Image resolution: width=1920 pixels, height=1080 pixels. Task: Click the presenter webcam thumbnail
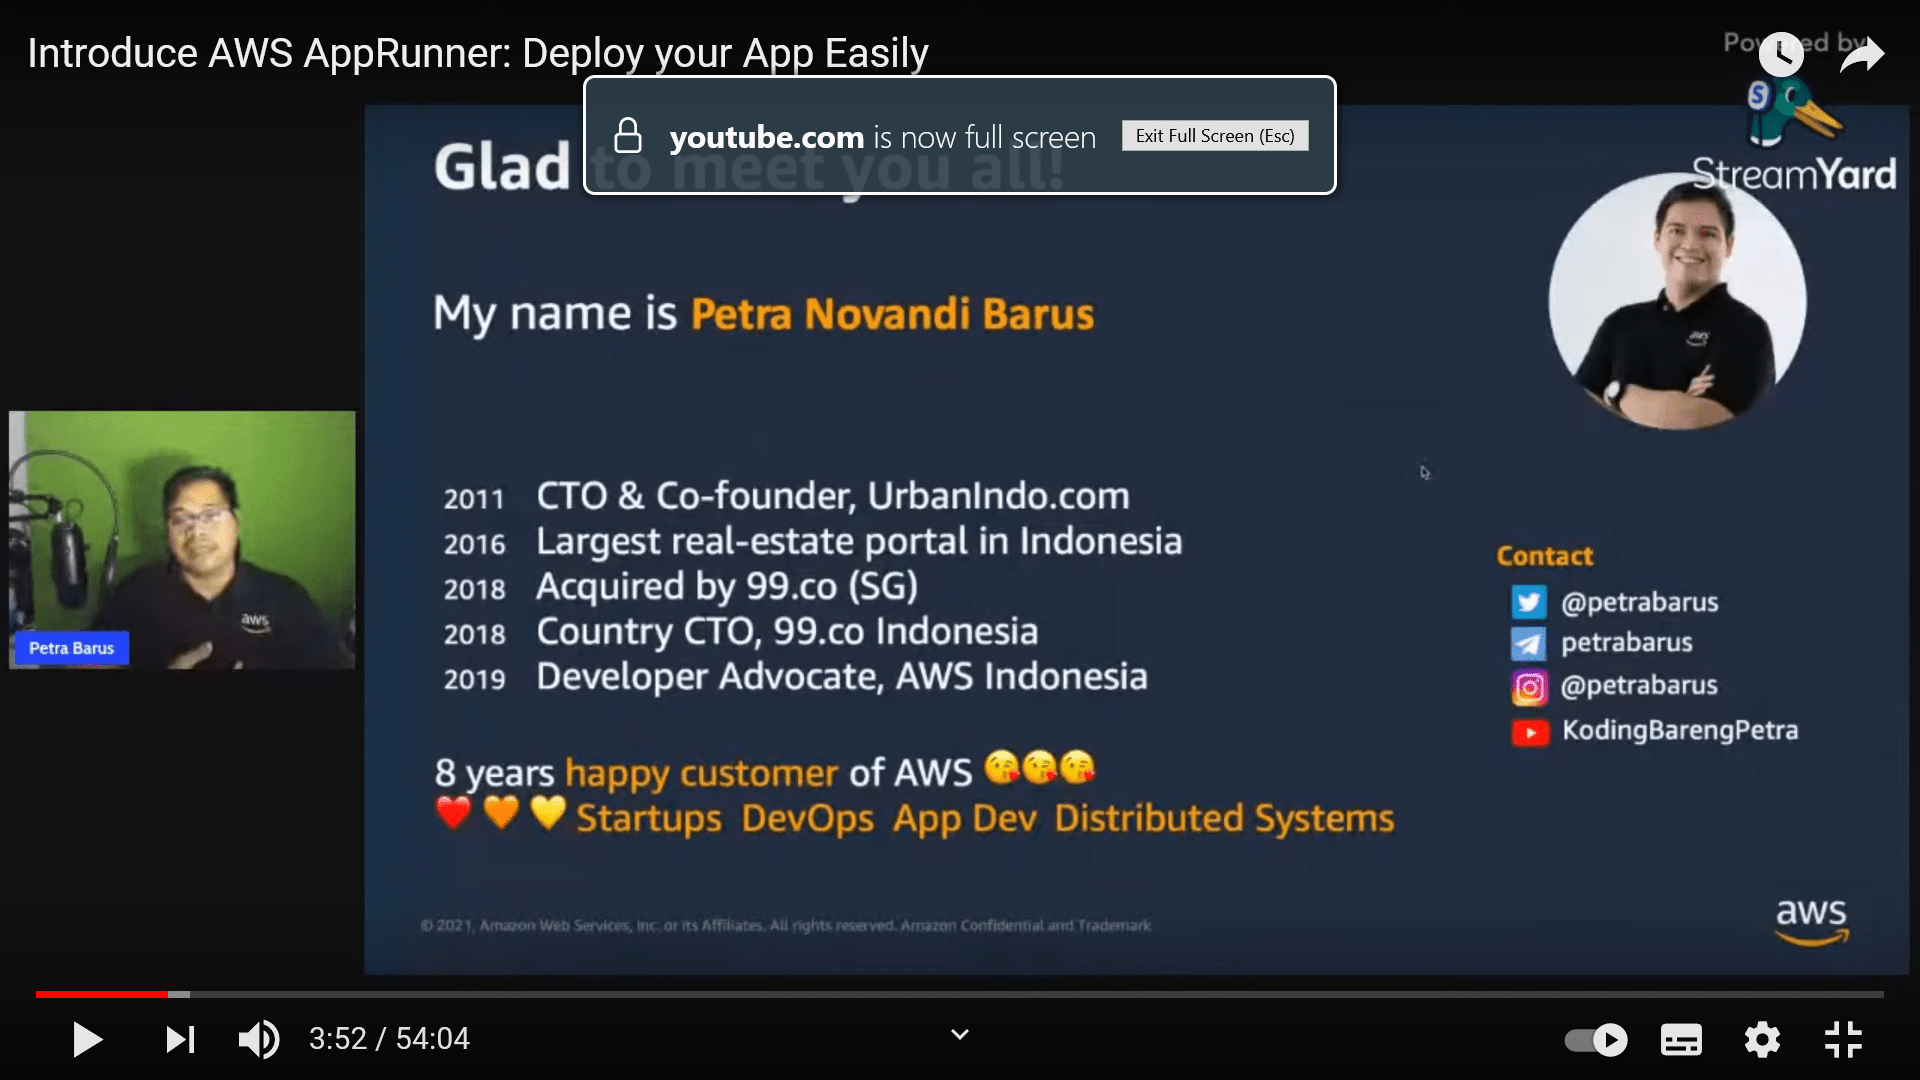[x=182, y=540]
